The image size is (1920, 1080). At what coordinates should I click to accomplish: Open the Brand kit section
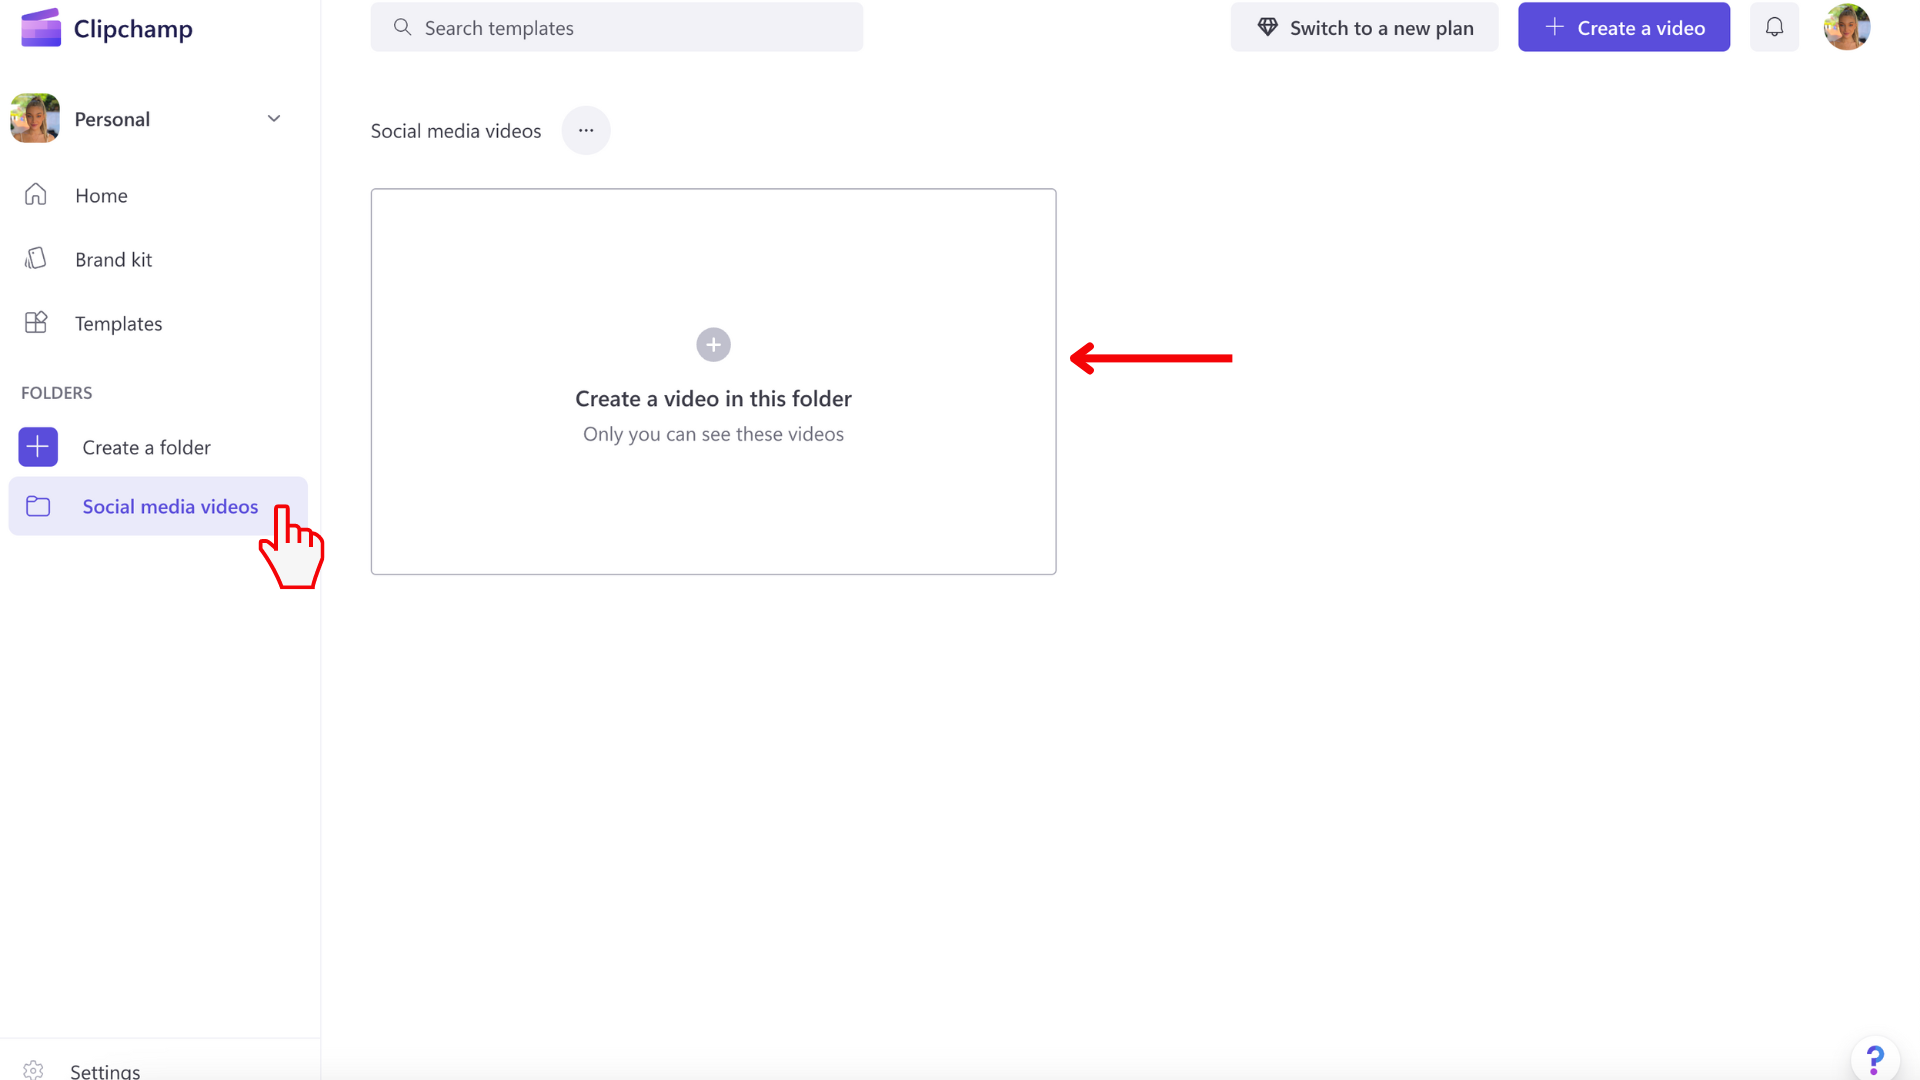click(112, 258)
